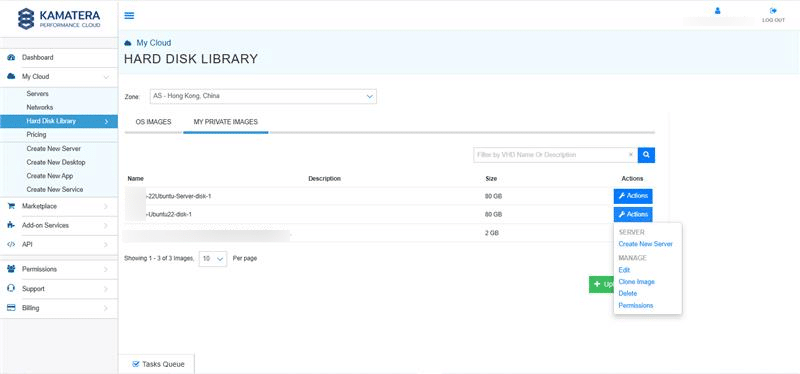This screenshot has height=374, width=800.
Task: Click the Tasks Queue check icon
Action: coord(135,364)
